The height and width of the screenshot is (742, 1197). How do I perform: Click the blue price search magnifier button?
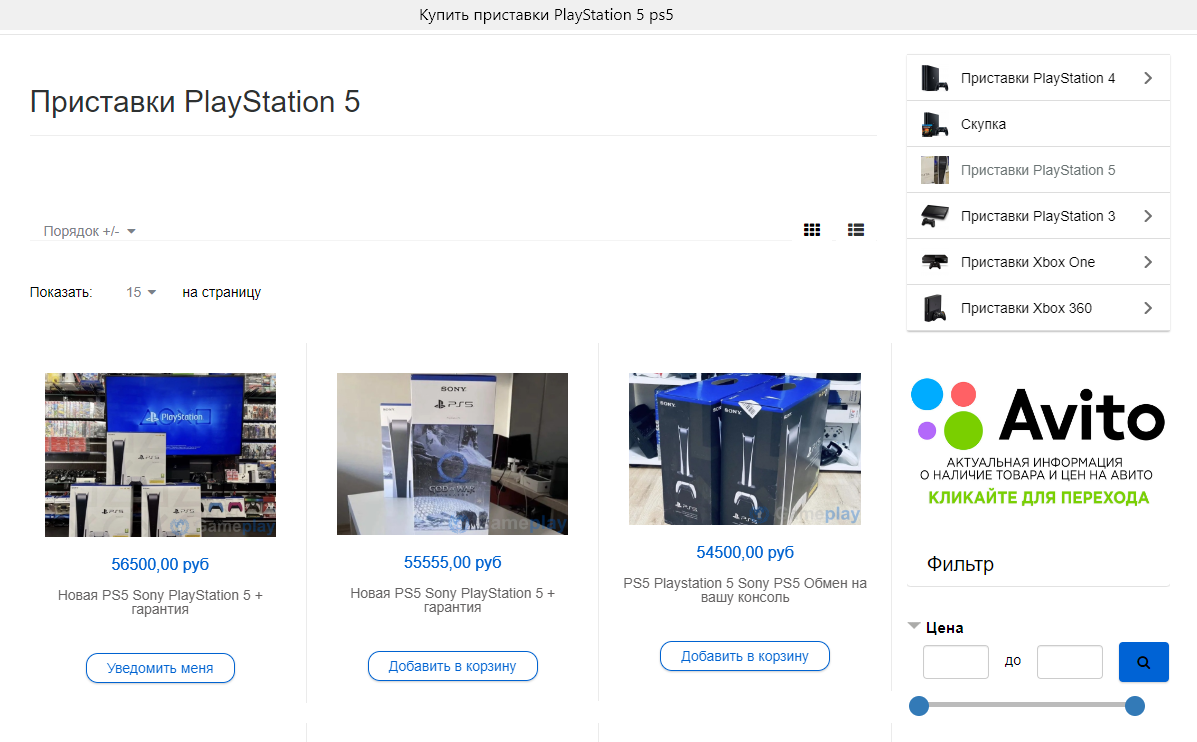click(x=1144, y=662)
